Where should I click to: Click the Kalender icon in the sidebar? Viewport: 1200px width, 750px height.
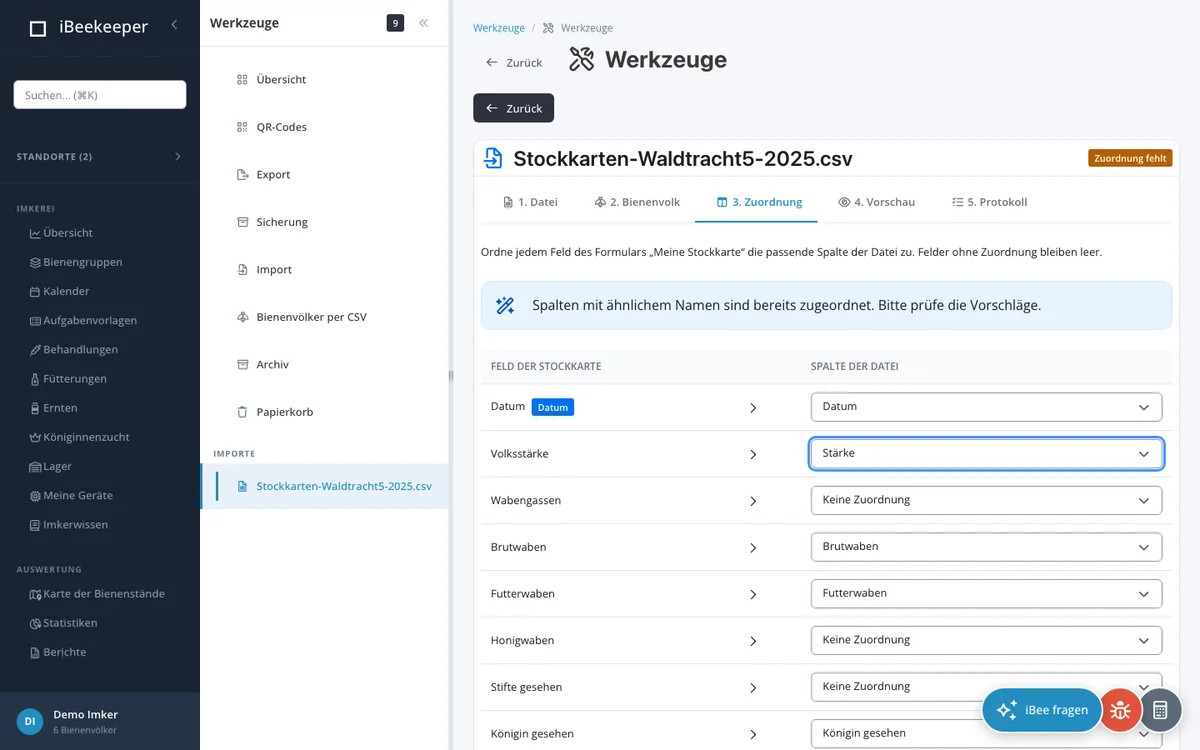point(35,292)
